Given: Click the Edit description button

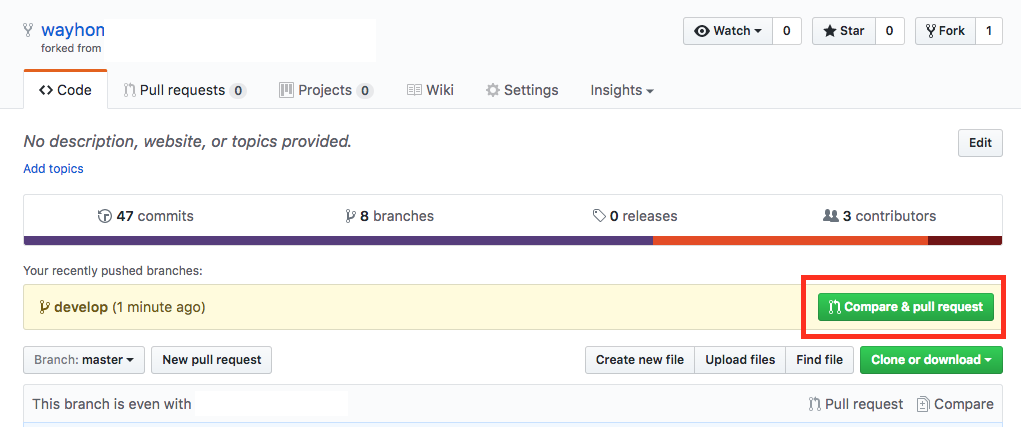Looking at the screenshot, I should click(x=980, y=143).
